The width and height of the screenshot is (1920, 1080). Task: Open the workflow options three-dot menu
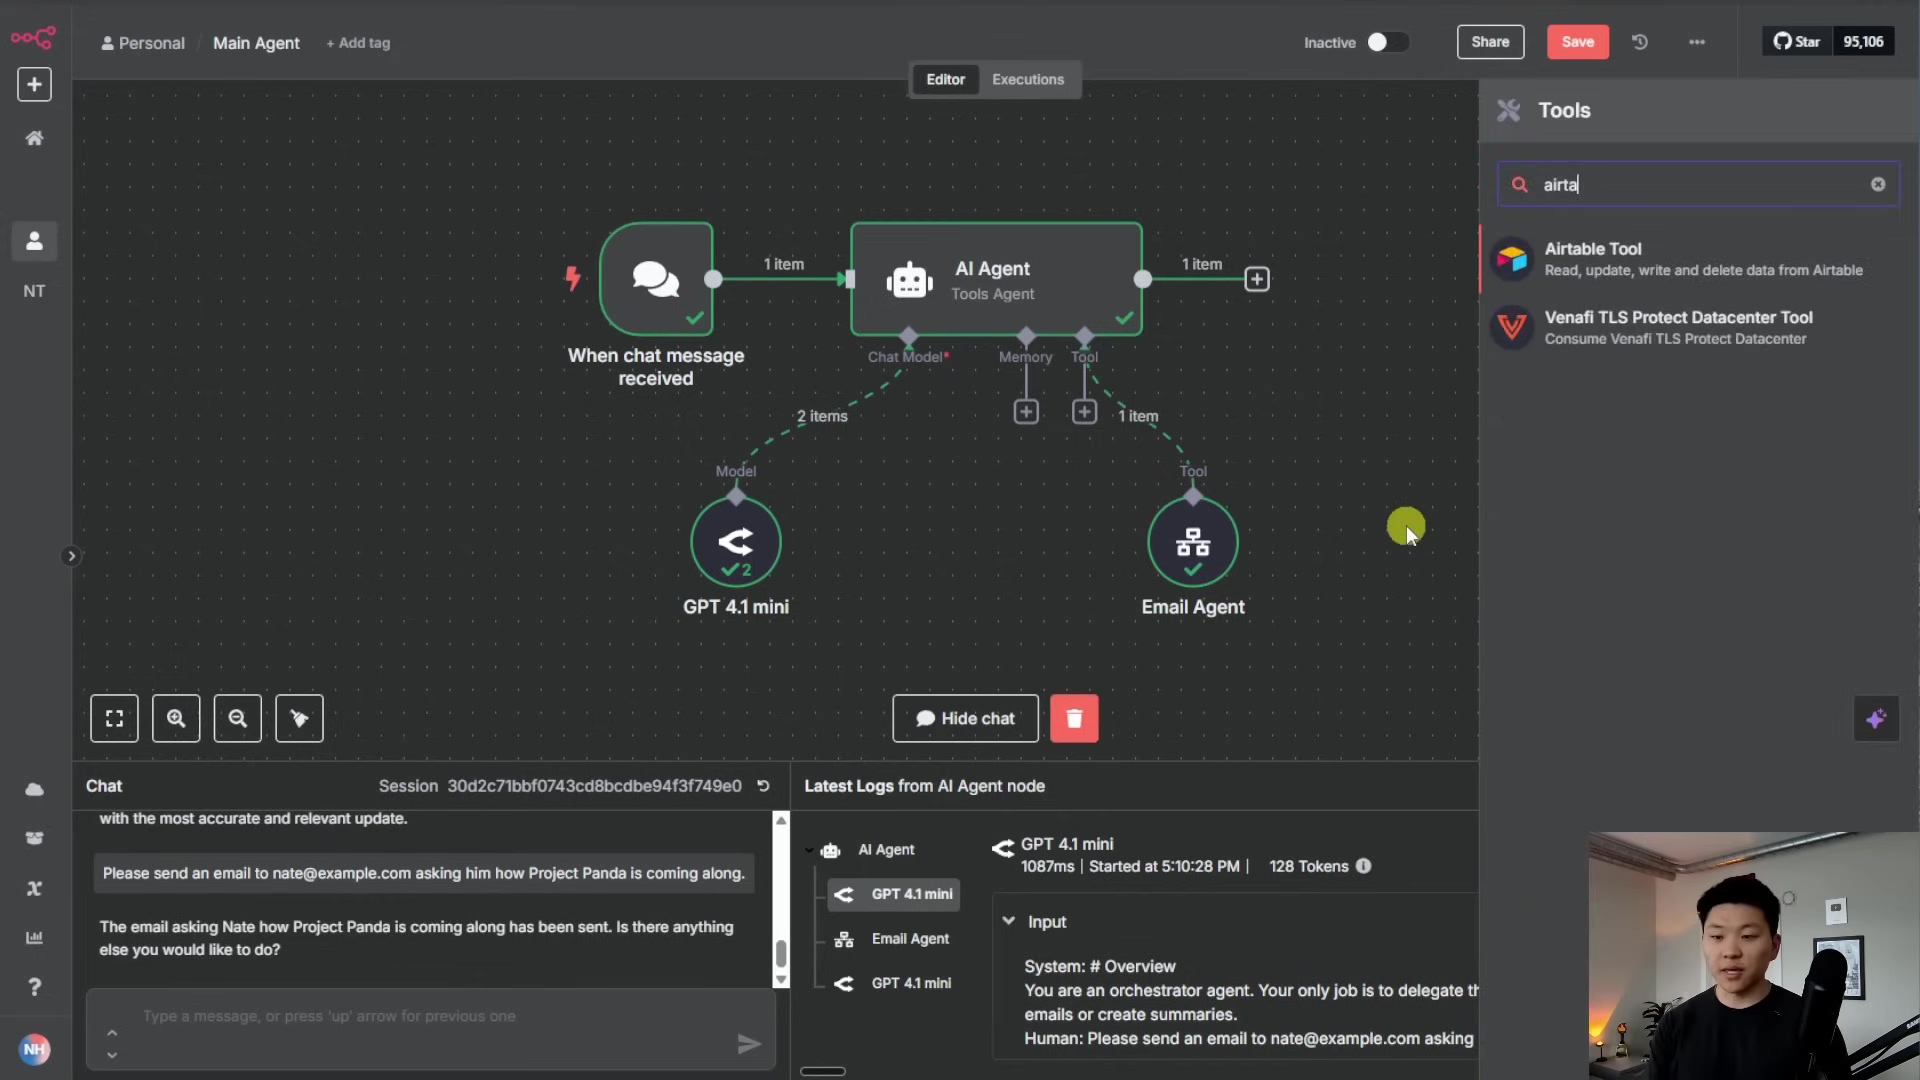click(x=1697, y=42)
